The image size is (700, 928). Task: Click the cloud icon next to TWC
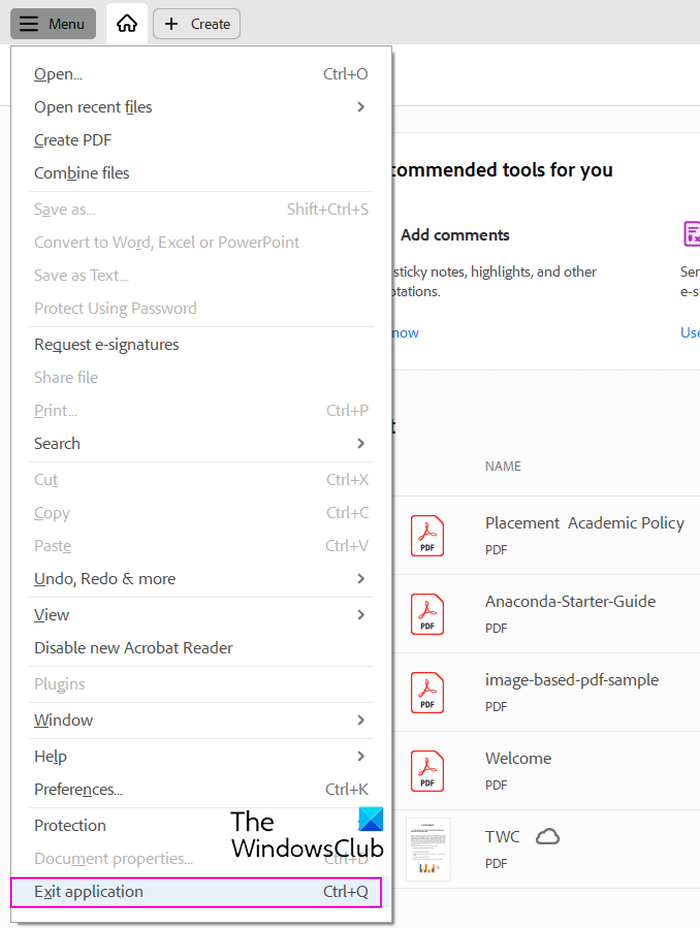pyautogui.click(x=547, y=837)
